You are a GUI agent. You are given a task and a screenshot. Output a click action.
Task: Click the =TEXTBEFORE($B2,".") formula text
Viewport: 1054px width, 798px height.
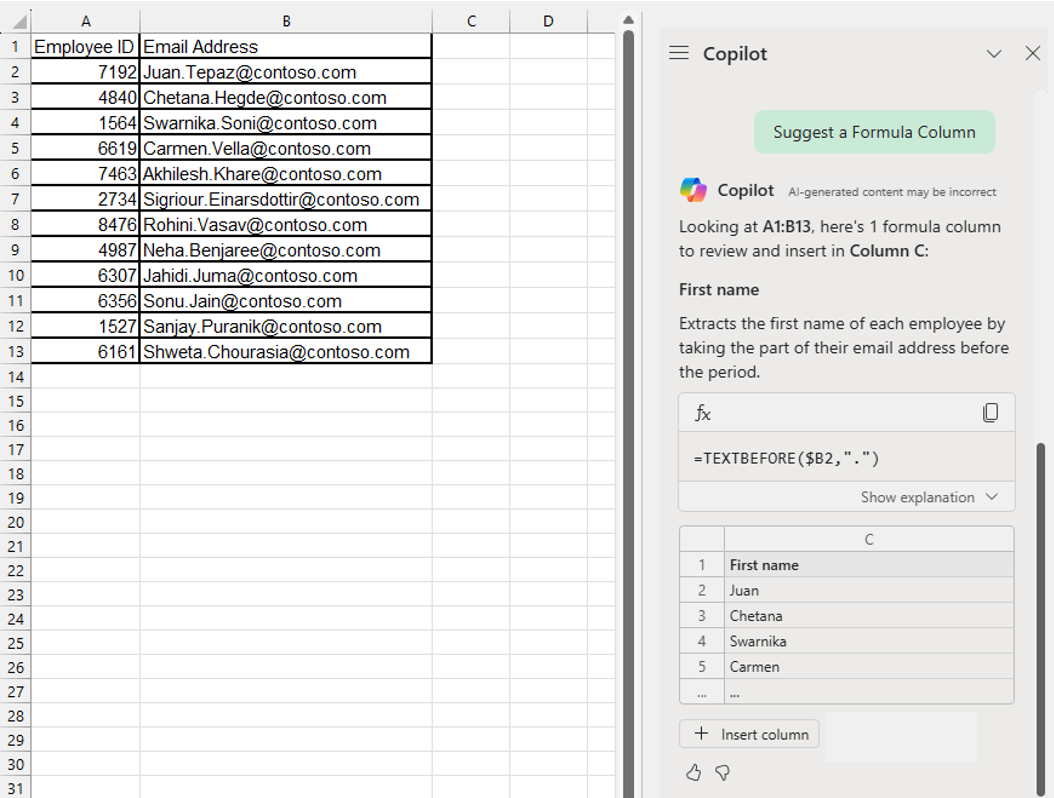pyautogui.click(x=786, y=458)
